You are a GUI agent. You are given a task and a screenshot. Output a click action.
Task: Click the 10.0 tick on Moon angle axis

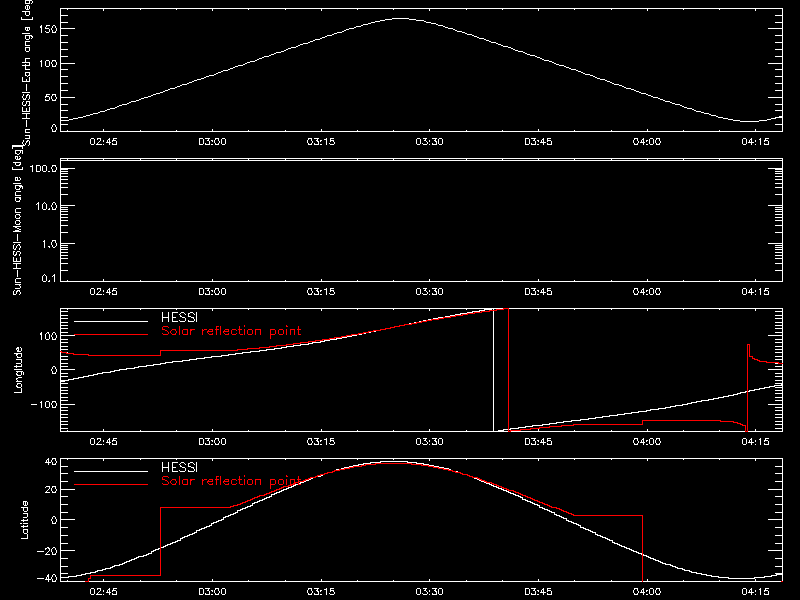[46, 207]
